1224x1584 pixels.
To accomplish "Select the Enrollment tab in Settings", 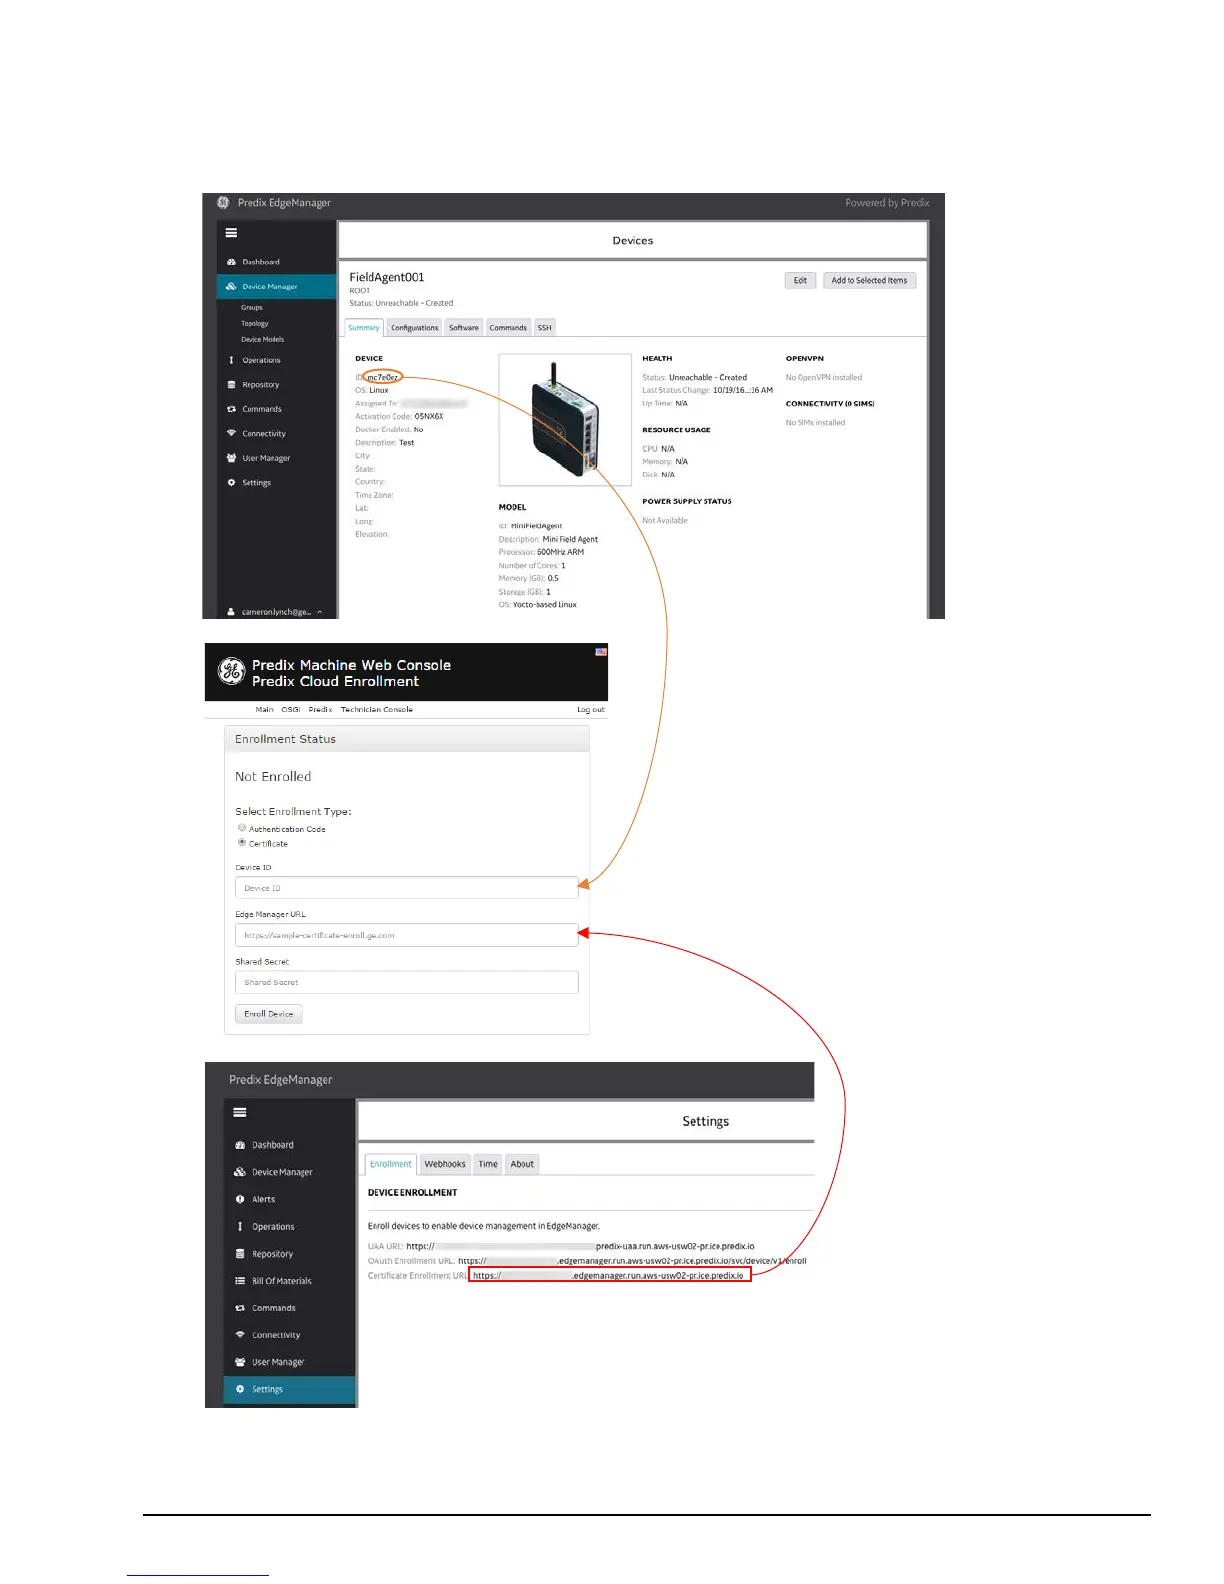I will (x=391, y=1164).
